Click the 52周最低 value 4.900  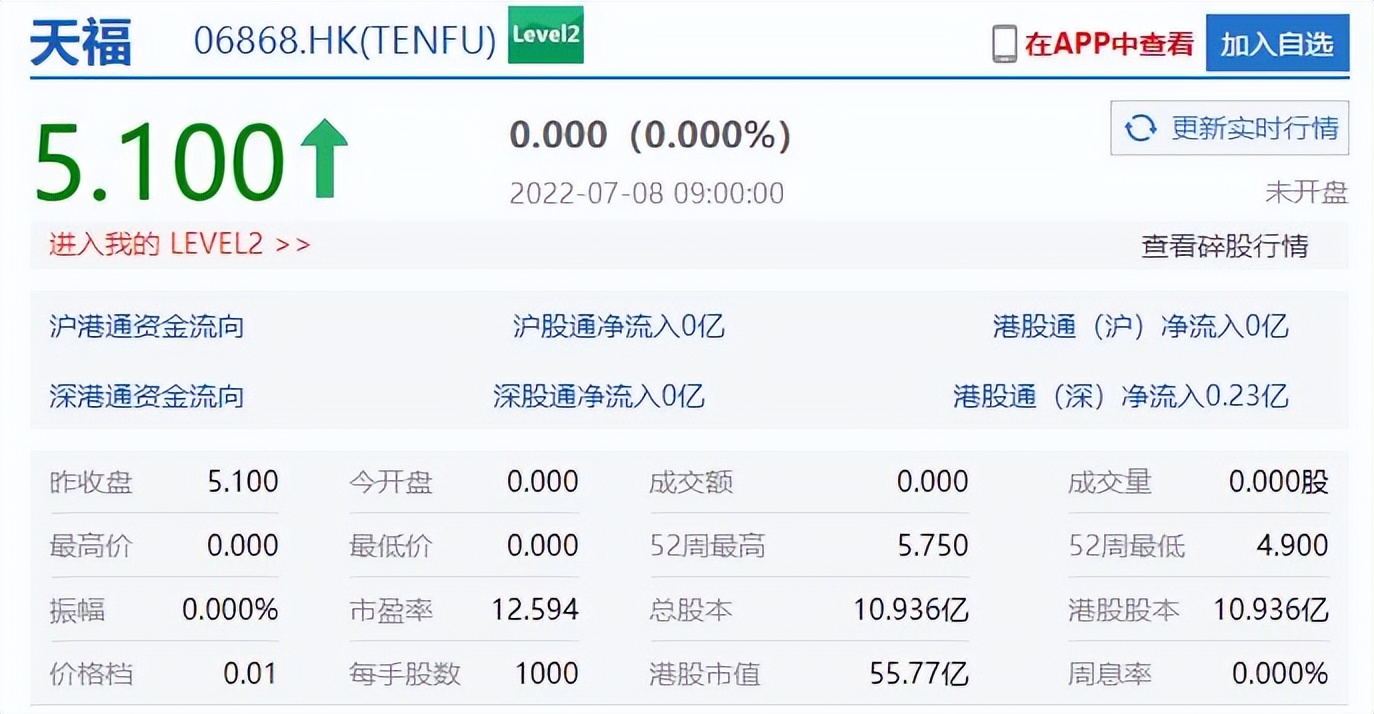tap(1293, 545)
